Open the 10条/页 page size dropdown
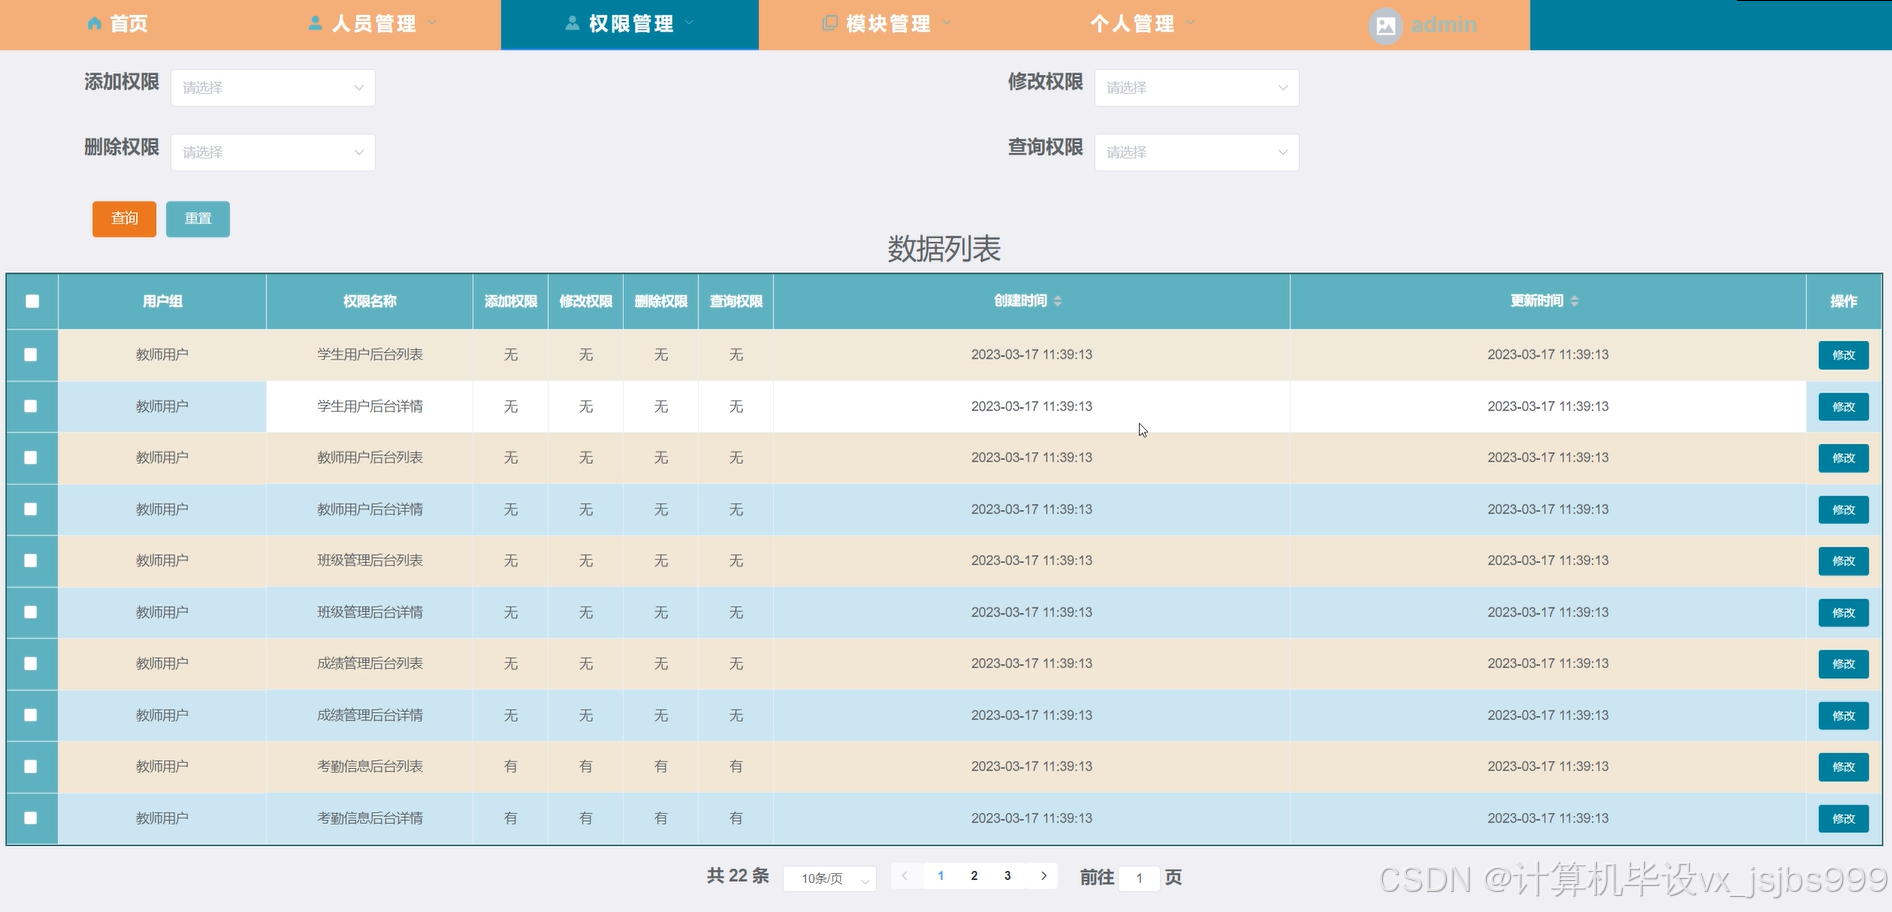This screenshot has height=912, width=1892. [x=830, y=878]
